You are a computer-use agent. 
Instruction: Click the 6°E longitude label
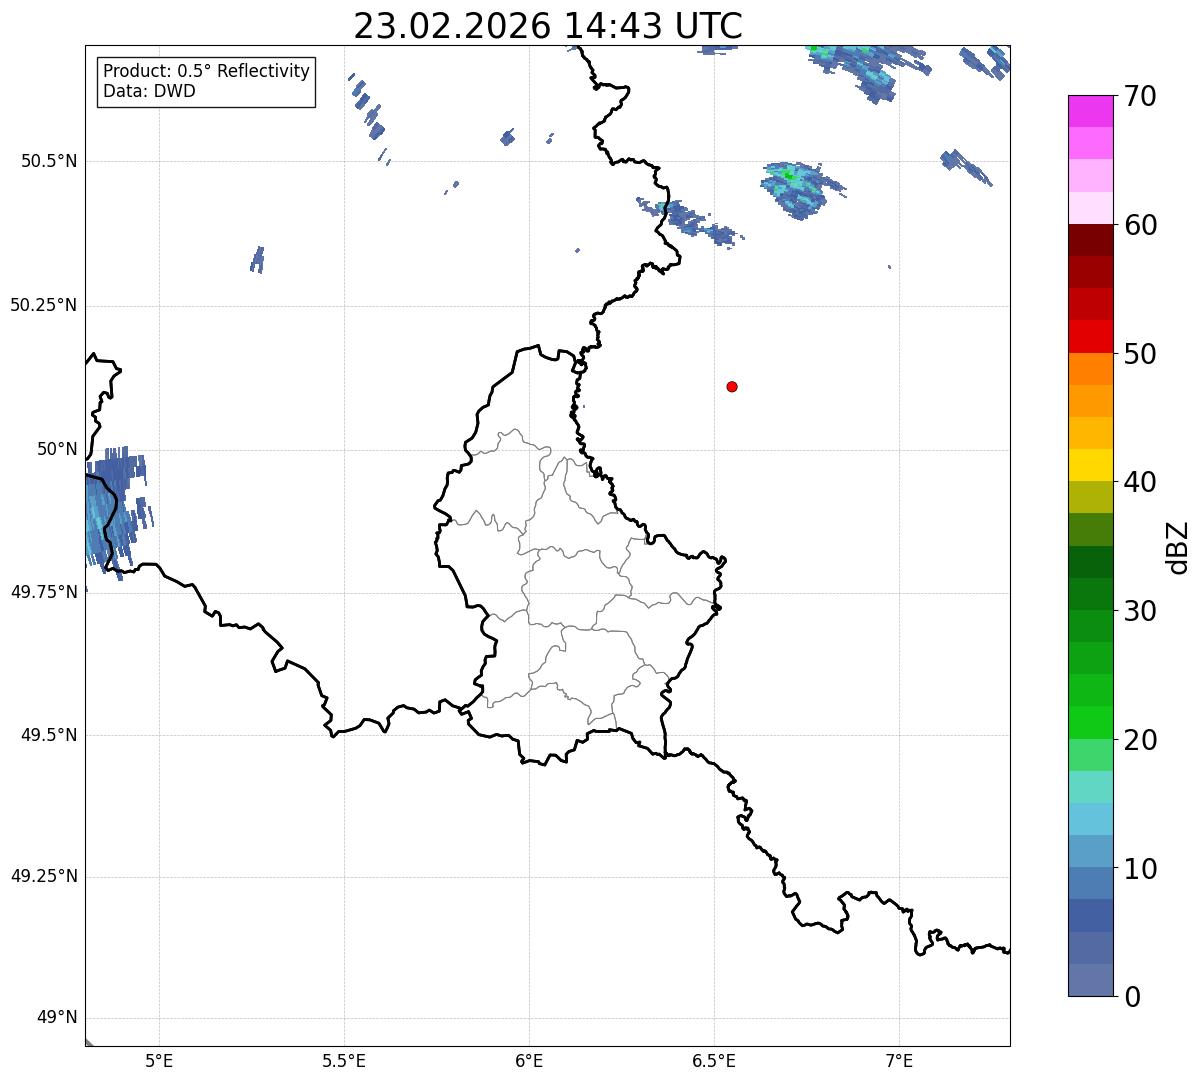(x=529, y=1060)
